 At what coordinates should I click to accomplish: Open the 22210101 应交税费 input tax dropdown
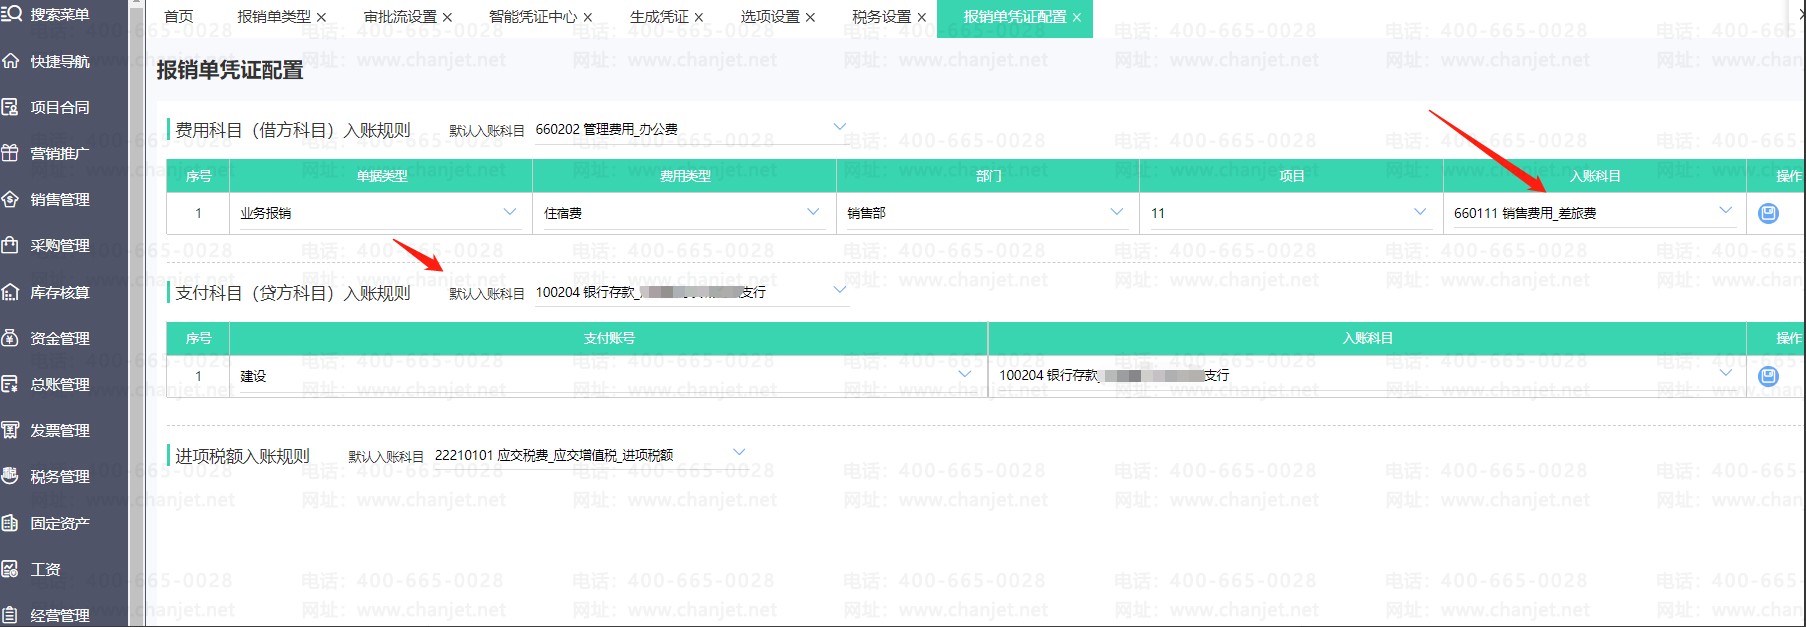(591, 455)
